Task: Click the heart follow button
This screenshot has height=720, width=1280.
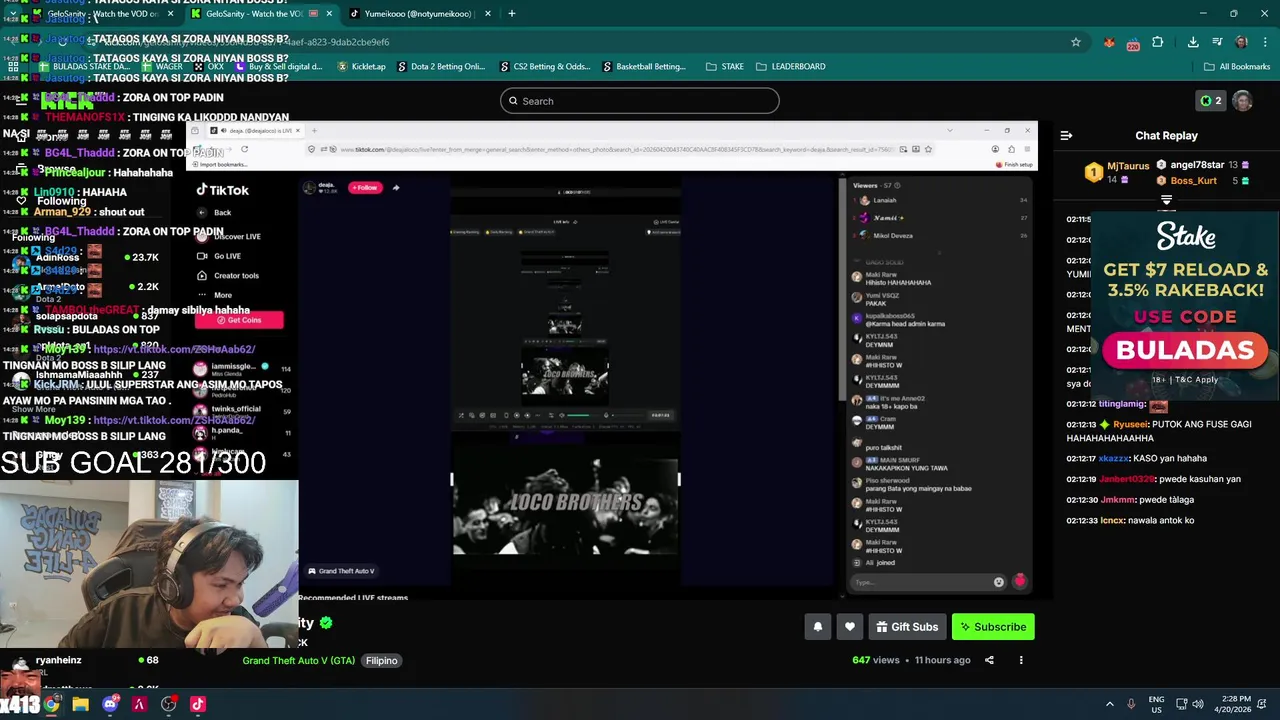Action: click(x=850, y=627)
